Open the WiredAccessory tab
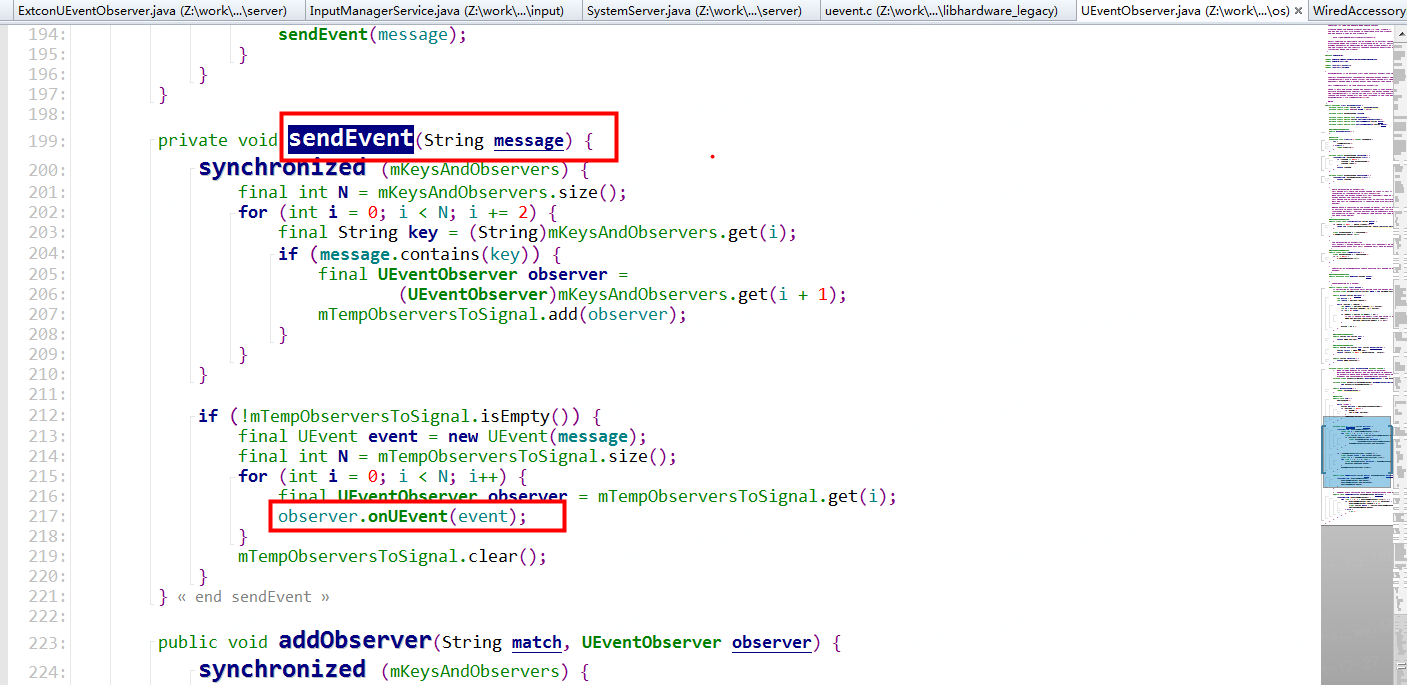Screen dimensions: 1407x685 (x=1360, y=10)
